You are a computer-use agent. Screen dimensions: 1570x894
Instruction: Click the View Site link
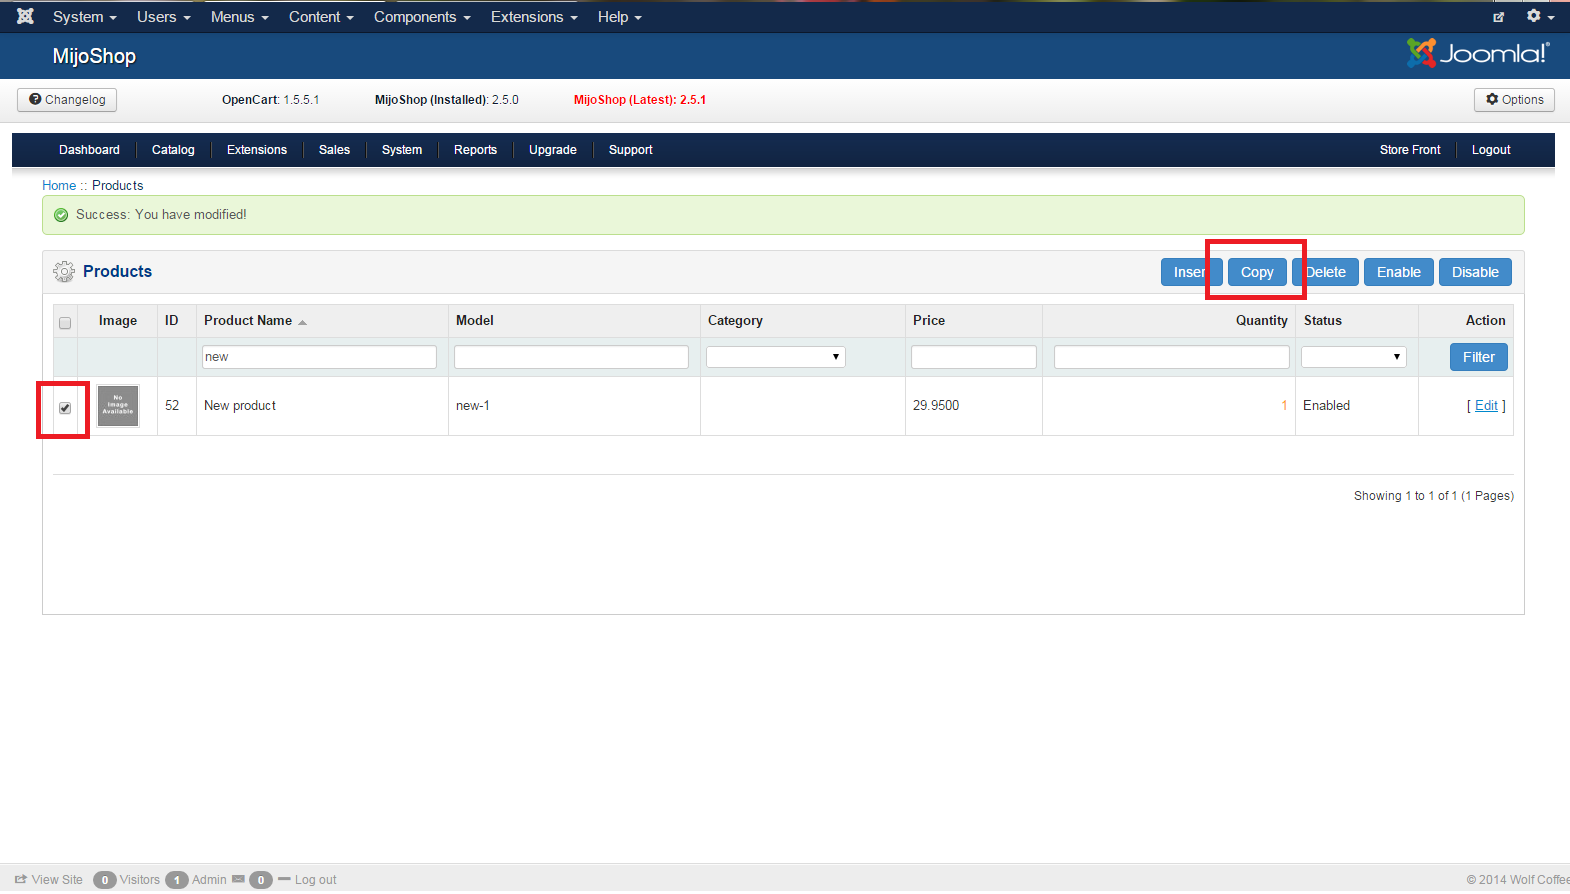(x=49, y=880)
